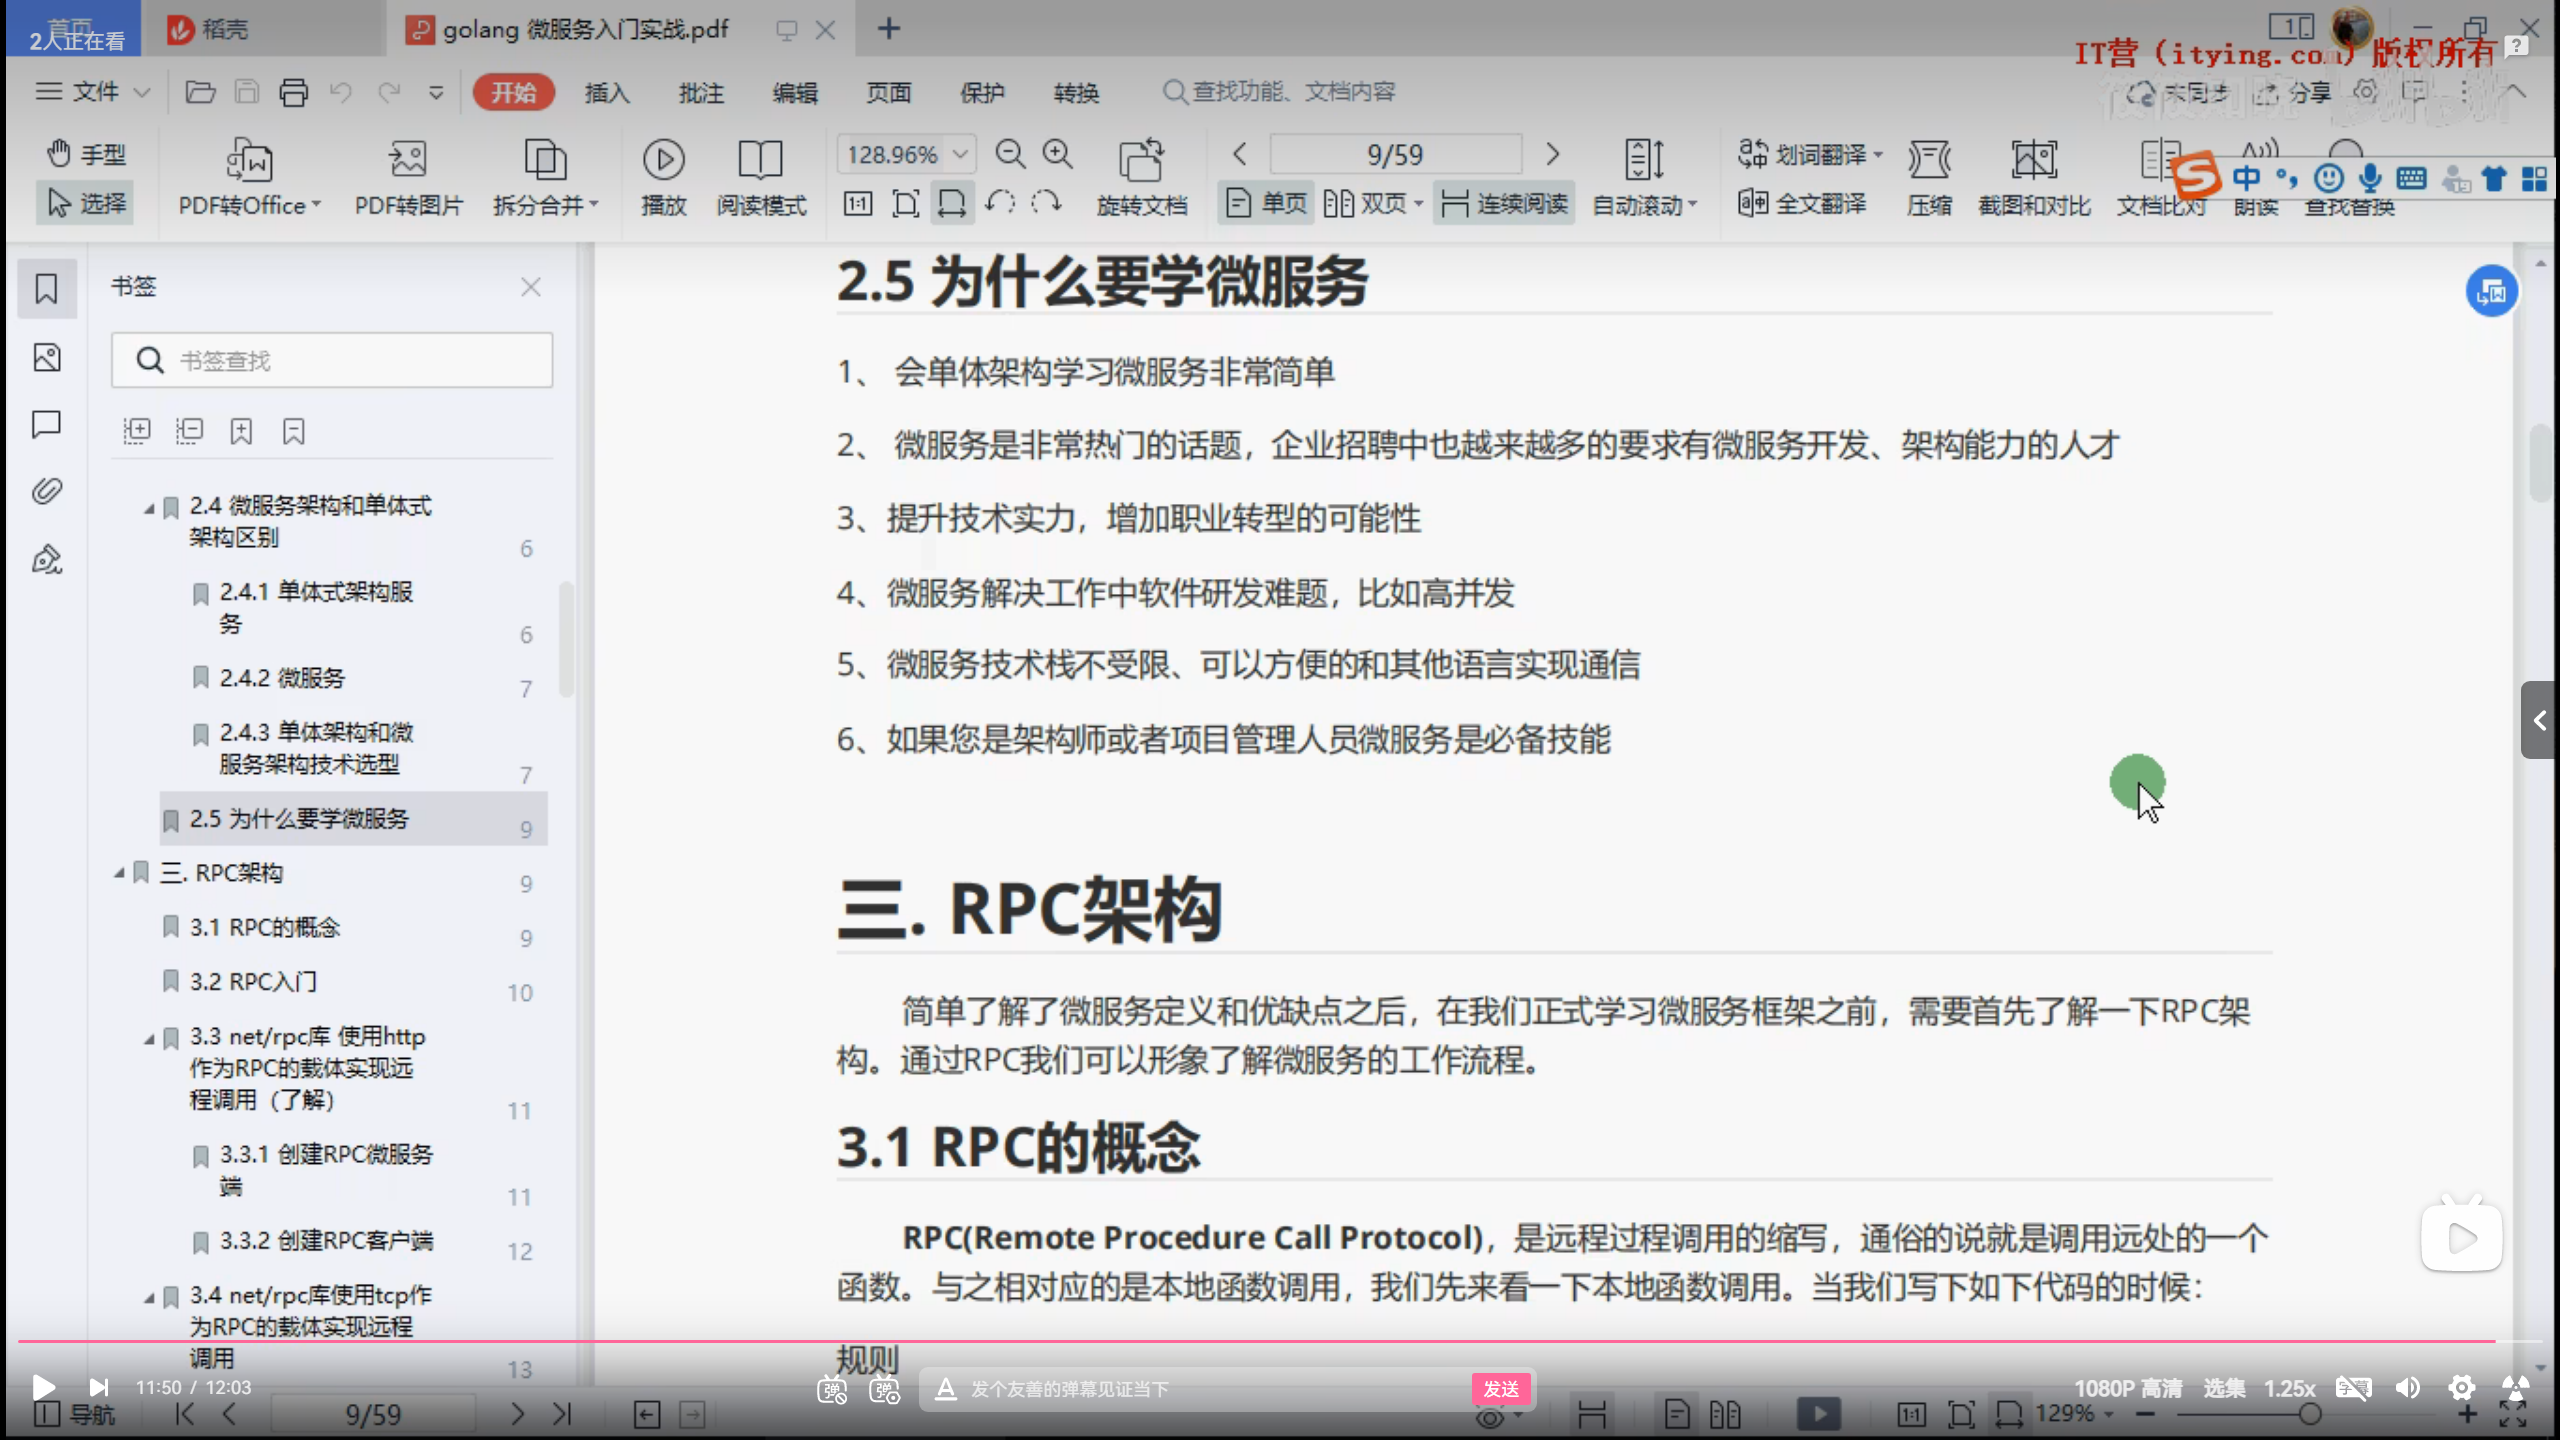The width and height of the screenshot is (2560, 1440).
Task: Select the Hand tool (手型)
Action: (x=86, y=154)
